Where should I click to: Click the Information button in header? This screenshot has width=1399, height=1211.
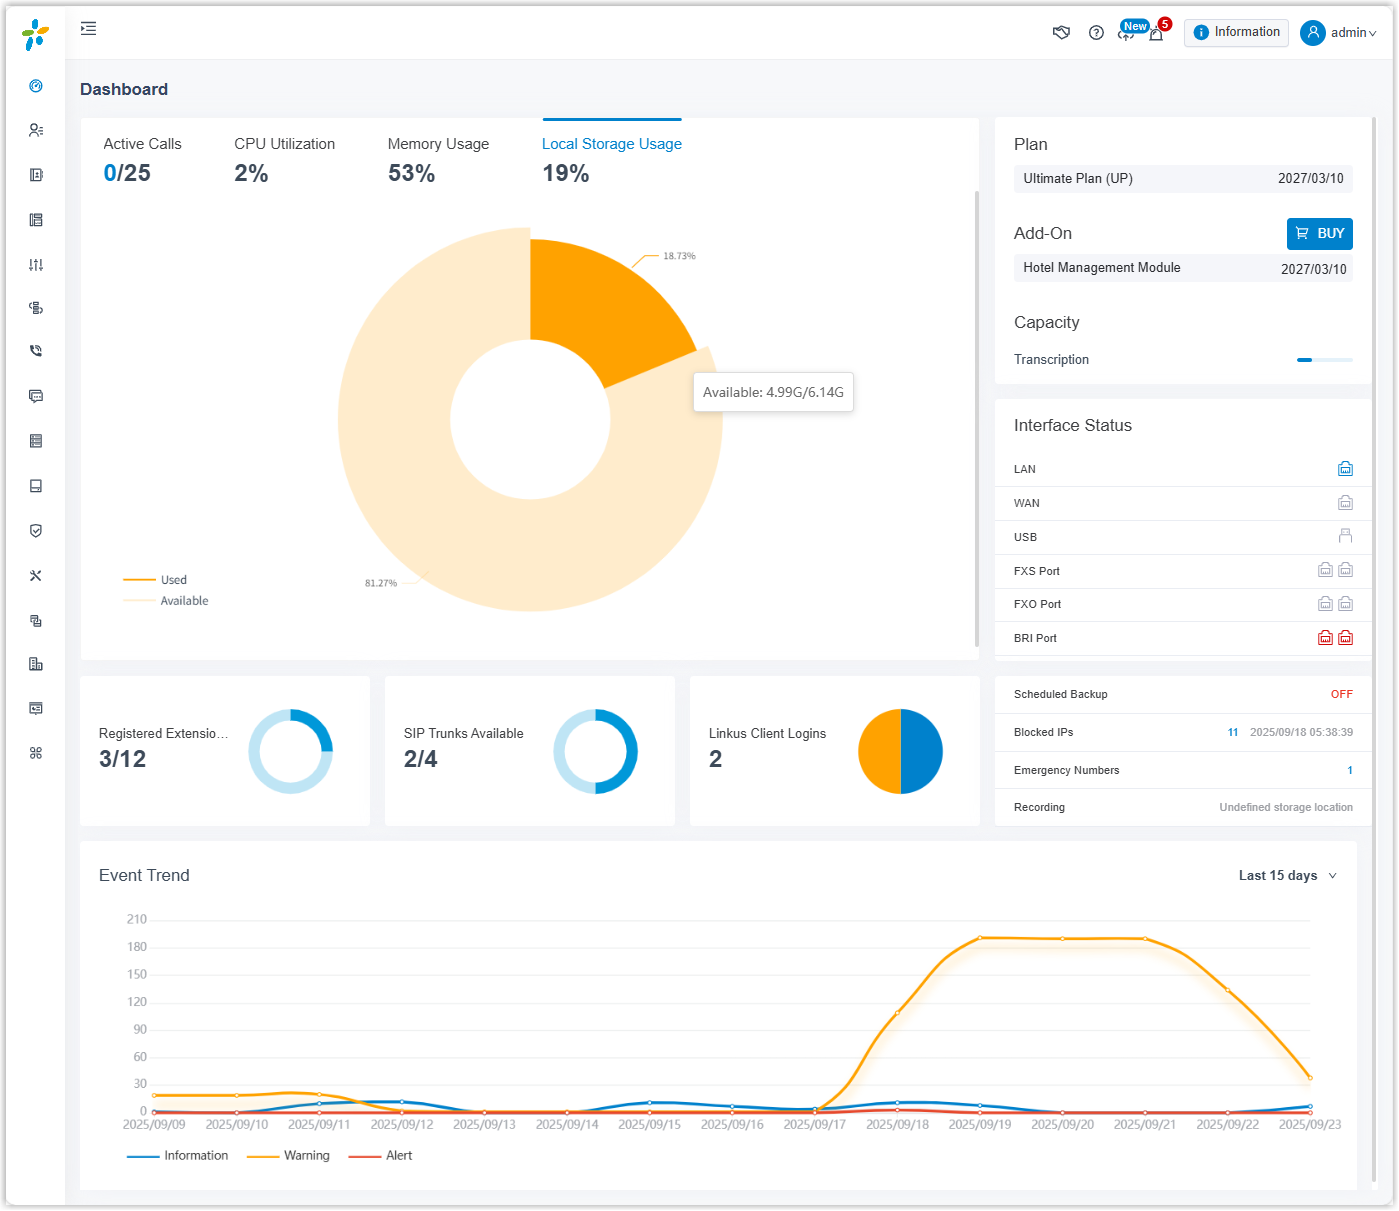pos(1236,33)
